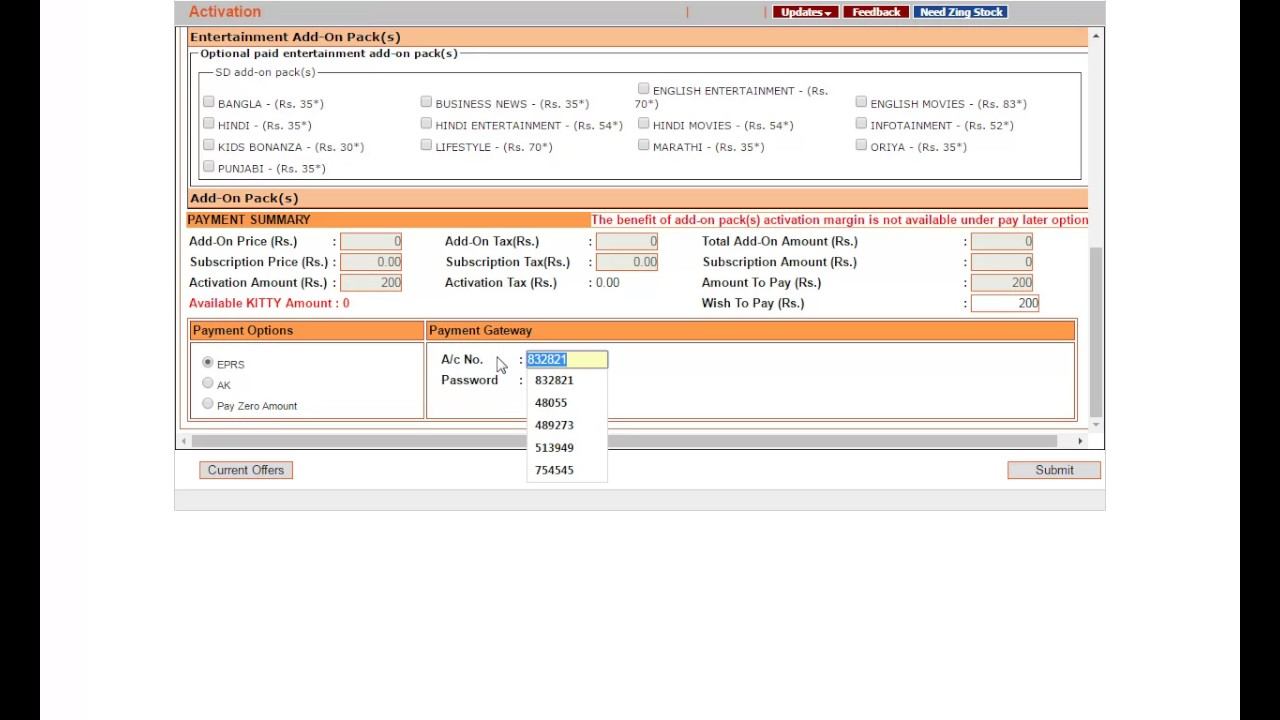The width and height of the screenshot is (1280, 720).
Task: Tick the MARATHI pack checkbox
Action: point(643,145)
